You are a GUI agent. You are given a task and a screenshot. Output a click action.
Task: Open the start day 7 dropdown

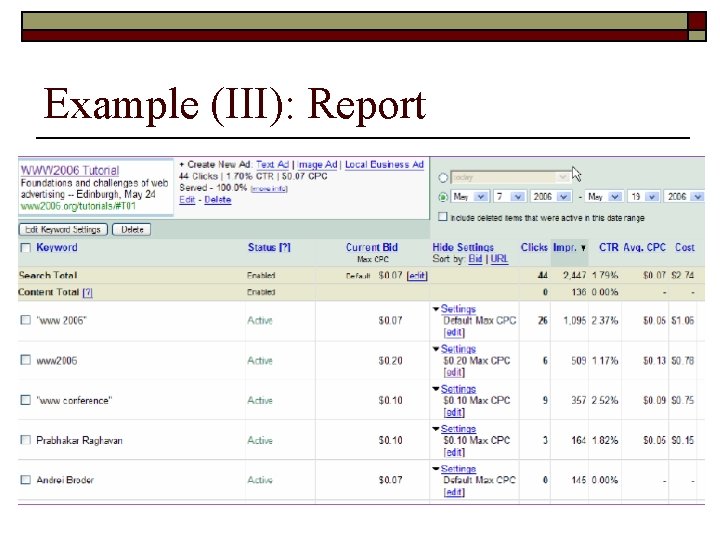pos(509,197)
